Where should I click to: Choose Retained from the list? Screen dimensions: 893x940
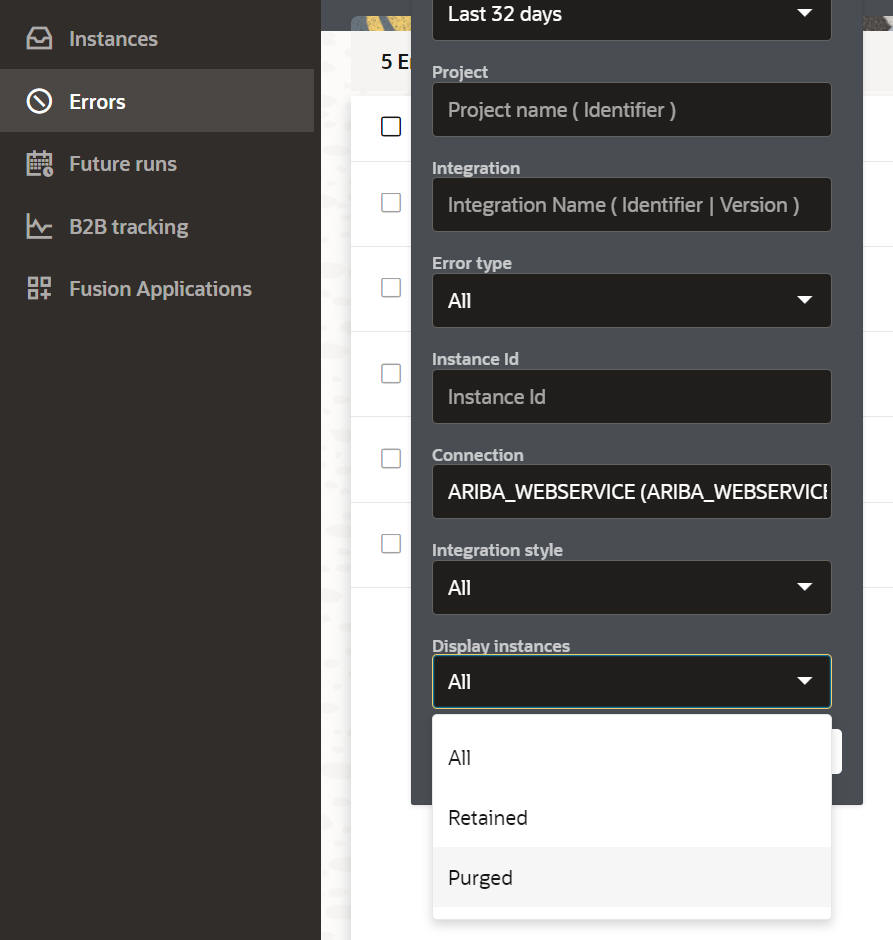pyautogui.click(x=488, y=817)
